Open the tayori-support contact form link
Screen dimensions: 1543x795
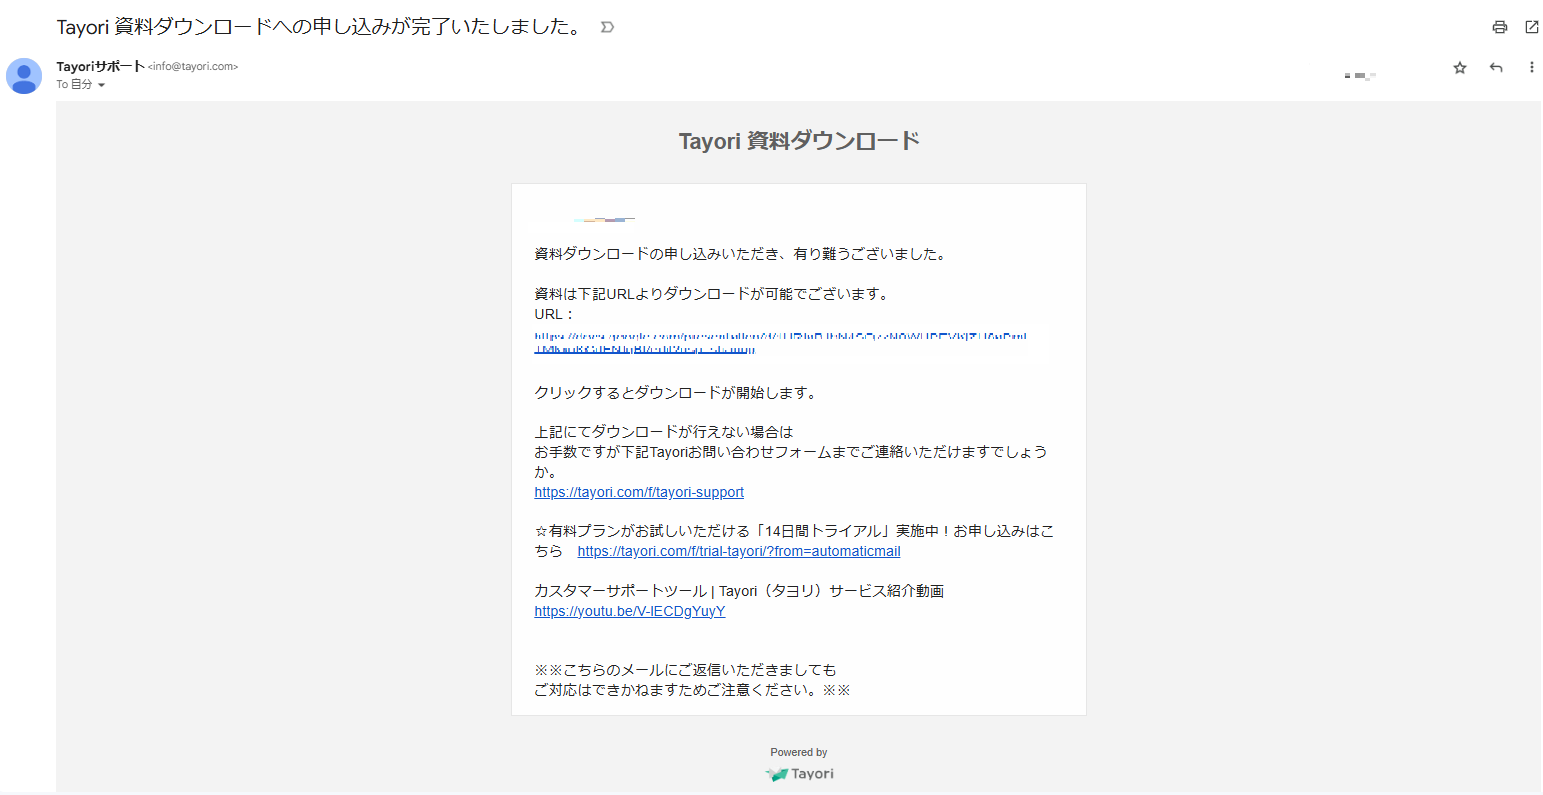(638, 491)
